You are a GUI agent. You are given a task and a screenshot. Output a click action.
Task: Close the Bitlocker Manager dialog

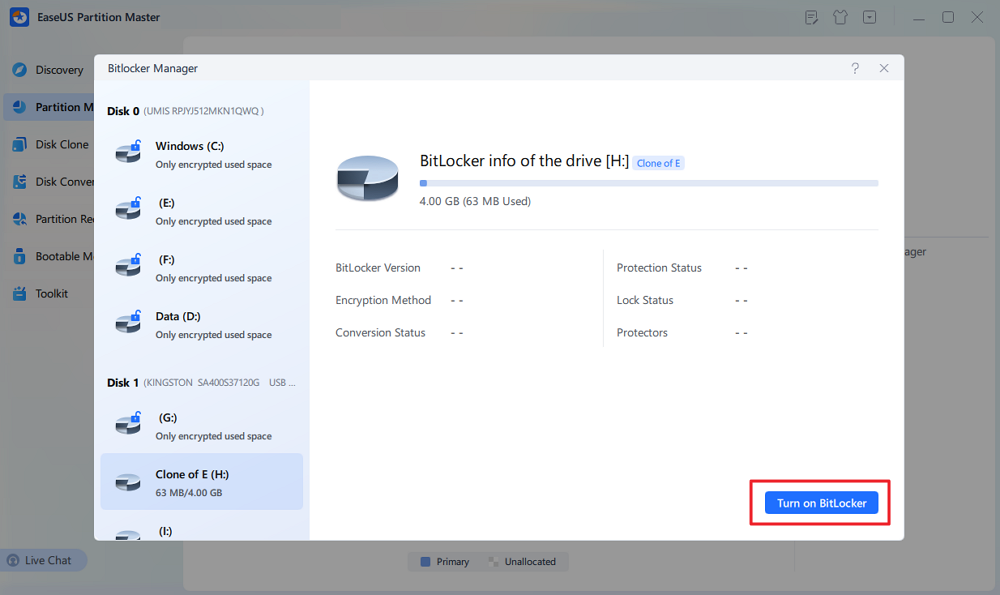pos(884,68)
